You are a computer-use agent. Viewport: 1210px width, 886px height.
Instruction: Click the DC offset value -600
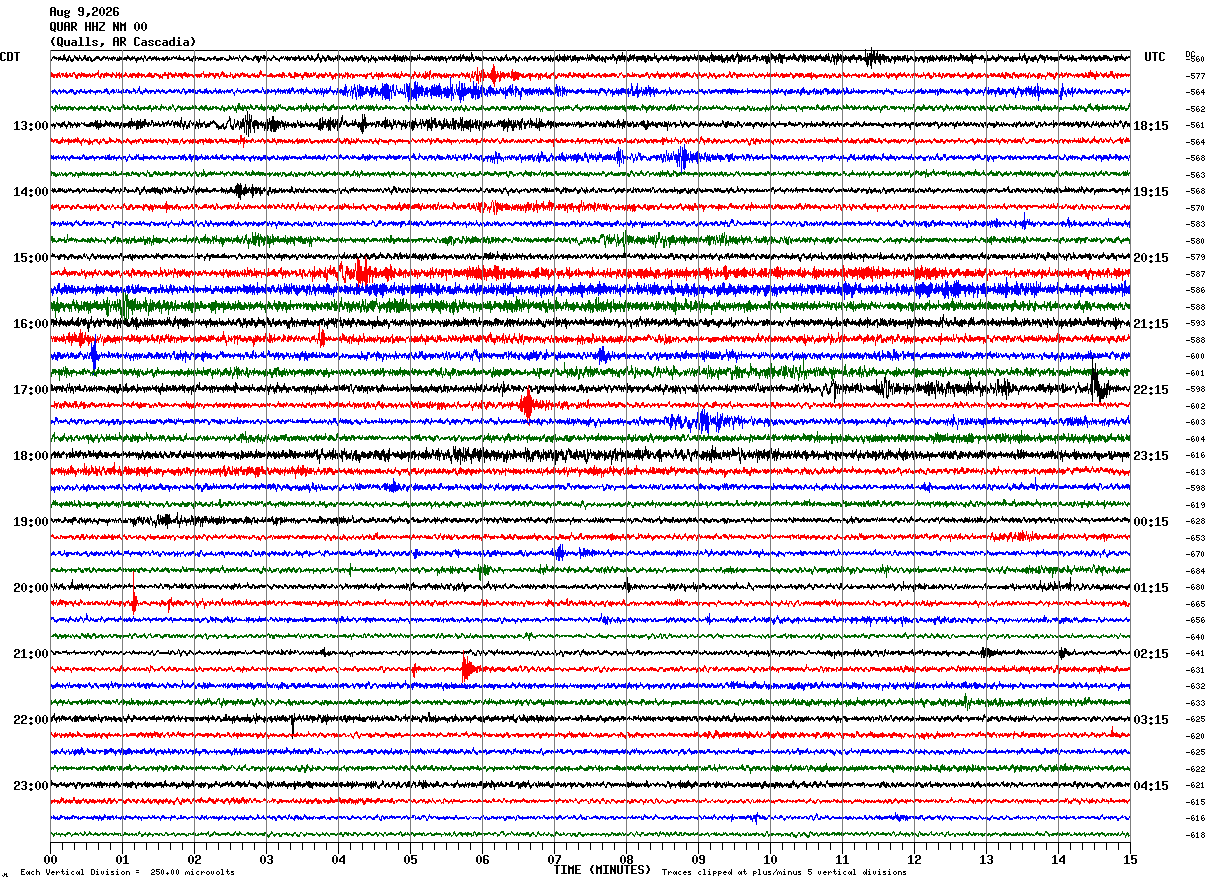(x=1195, y=357)
